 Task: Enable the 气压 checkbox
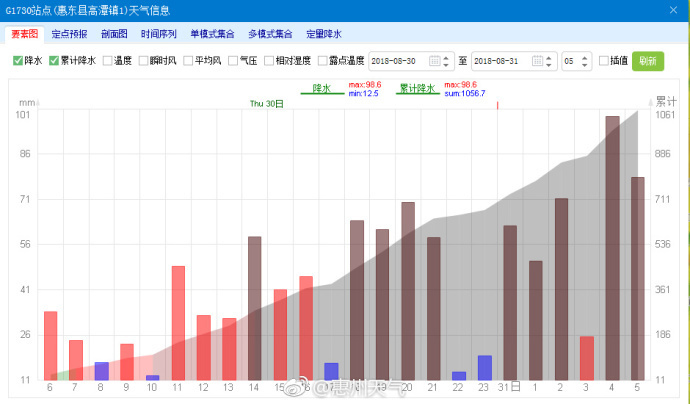point(233,61)
